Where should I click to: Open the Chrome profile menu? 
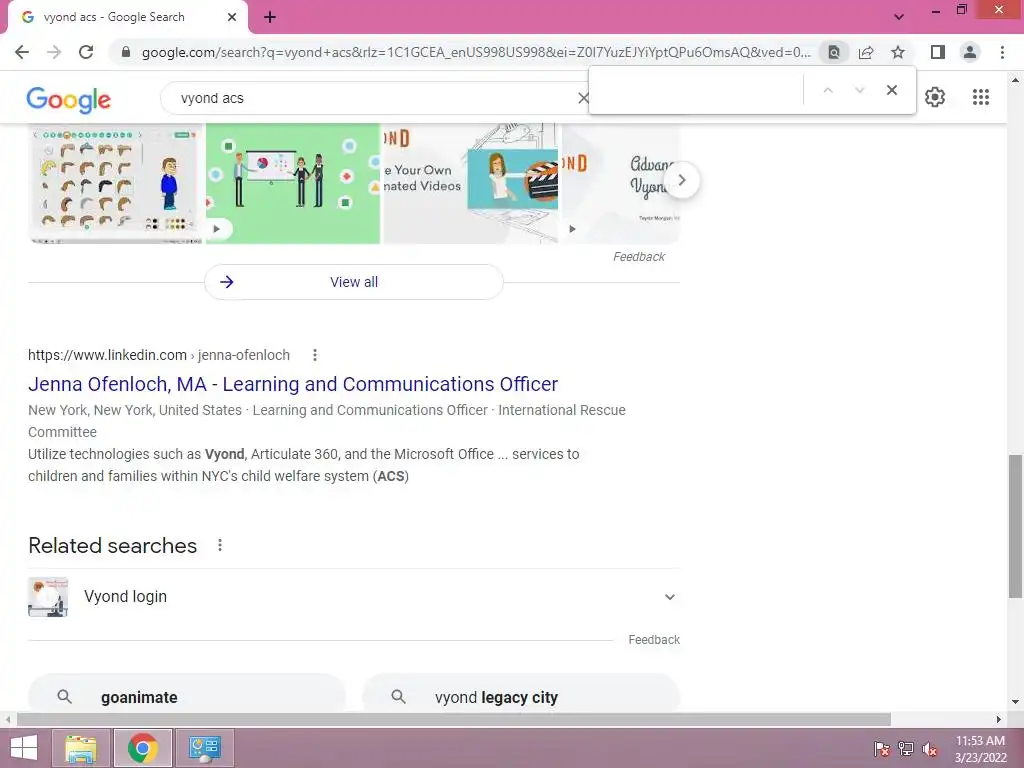click(970, 52)
